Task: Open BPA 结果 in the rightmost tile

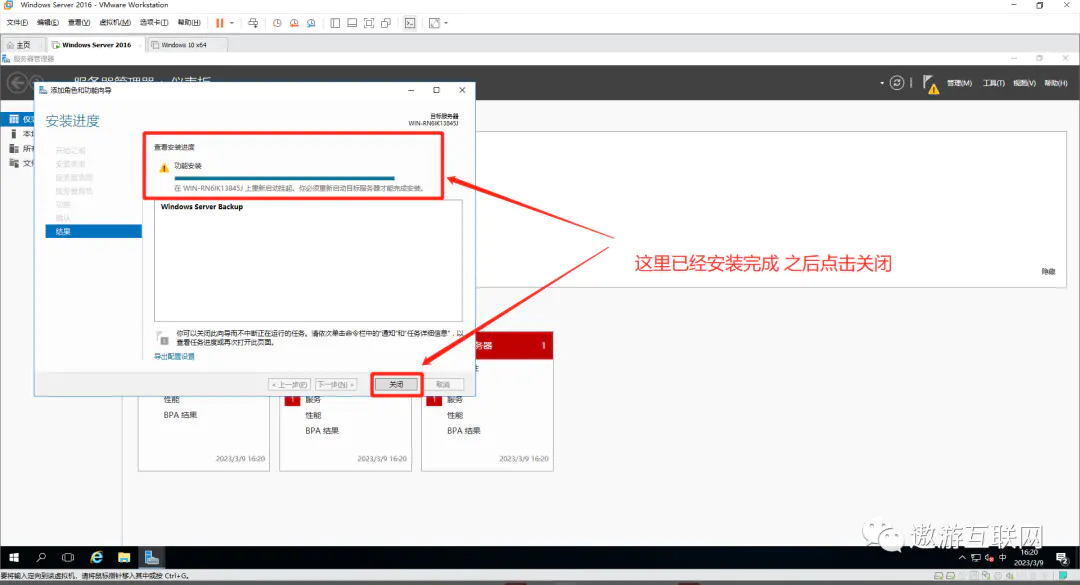Action: pos(464,431)
